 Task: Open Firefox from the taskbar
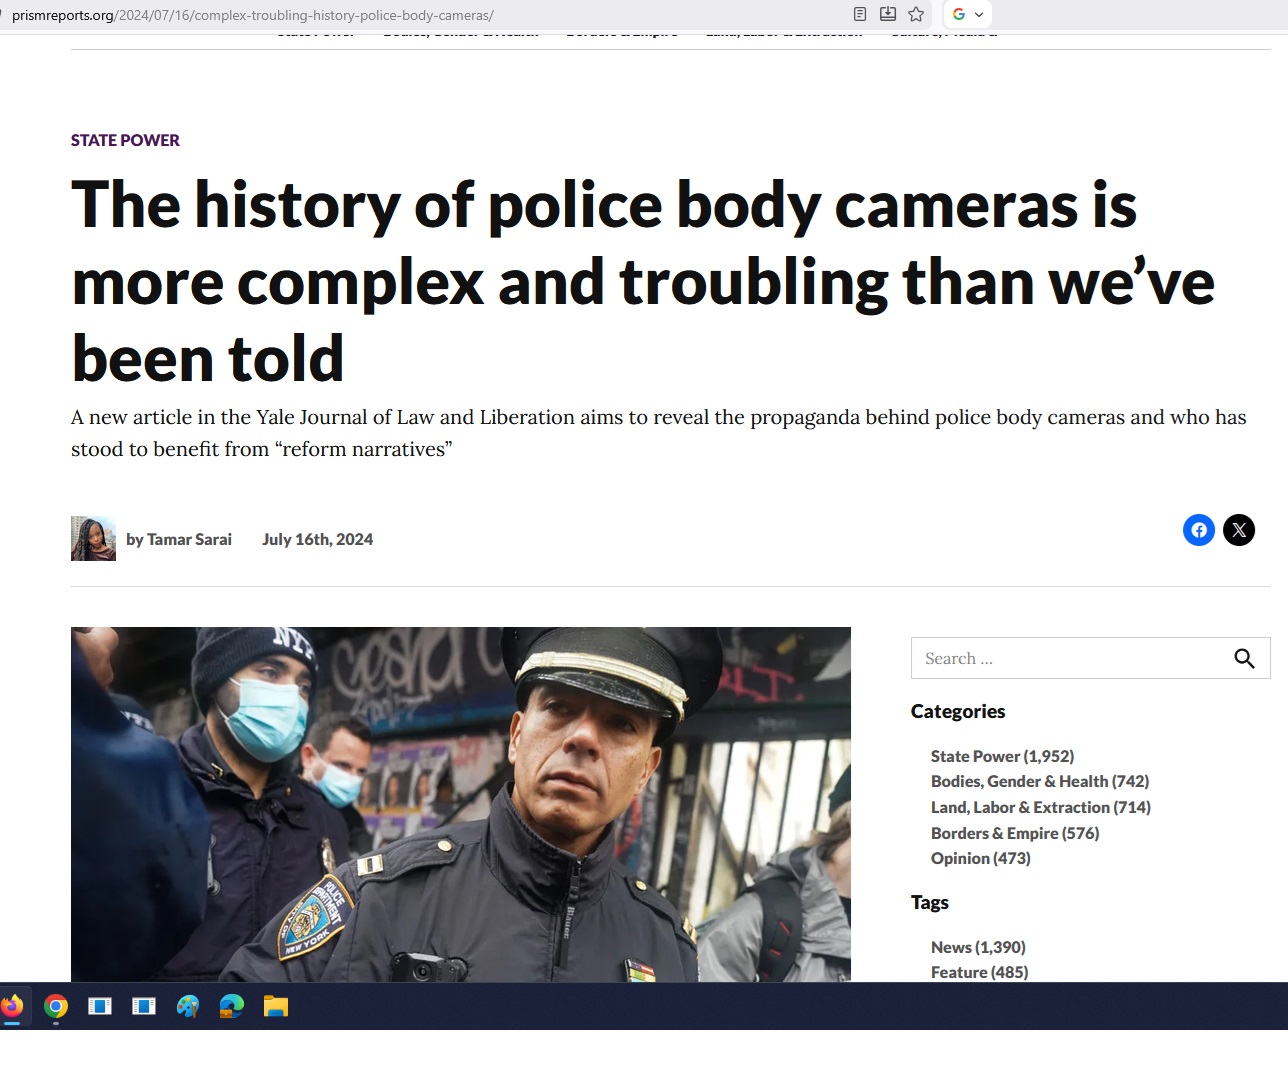click(x=12, y=1006)
